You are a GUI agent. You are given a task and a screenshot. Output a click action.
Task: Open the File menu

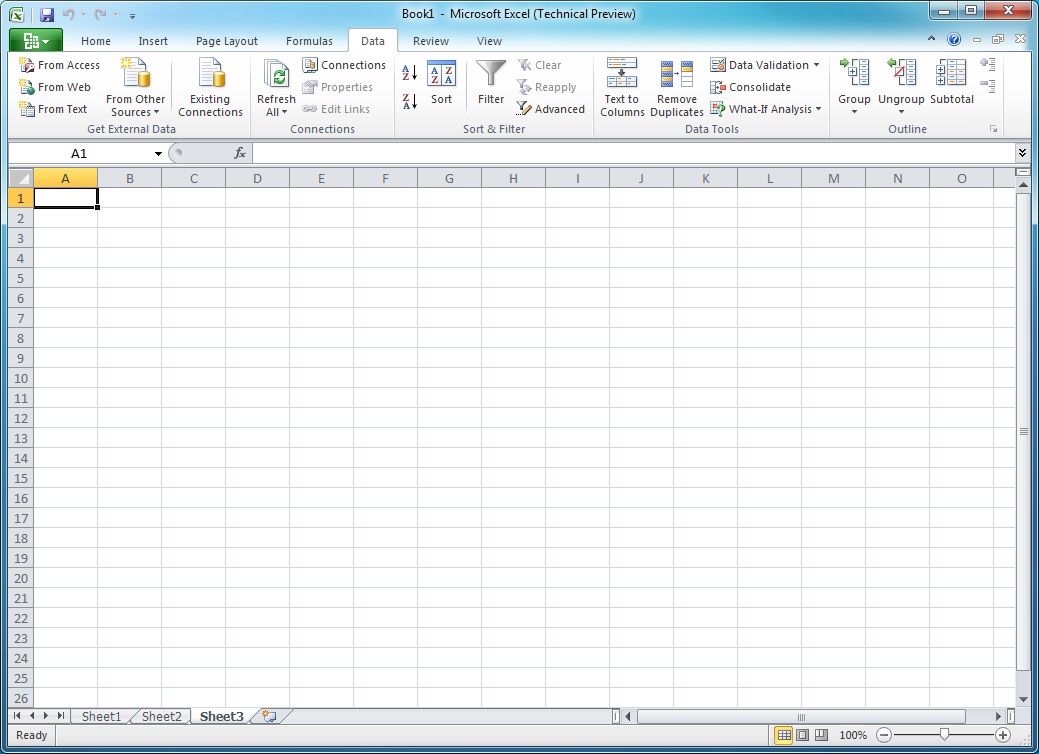point(34,39)
